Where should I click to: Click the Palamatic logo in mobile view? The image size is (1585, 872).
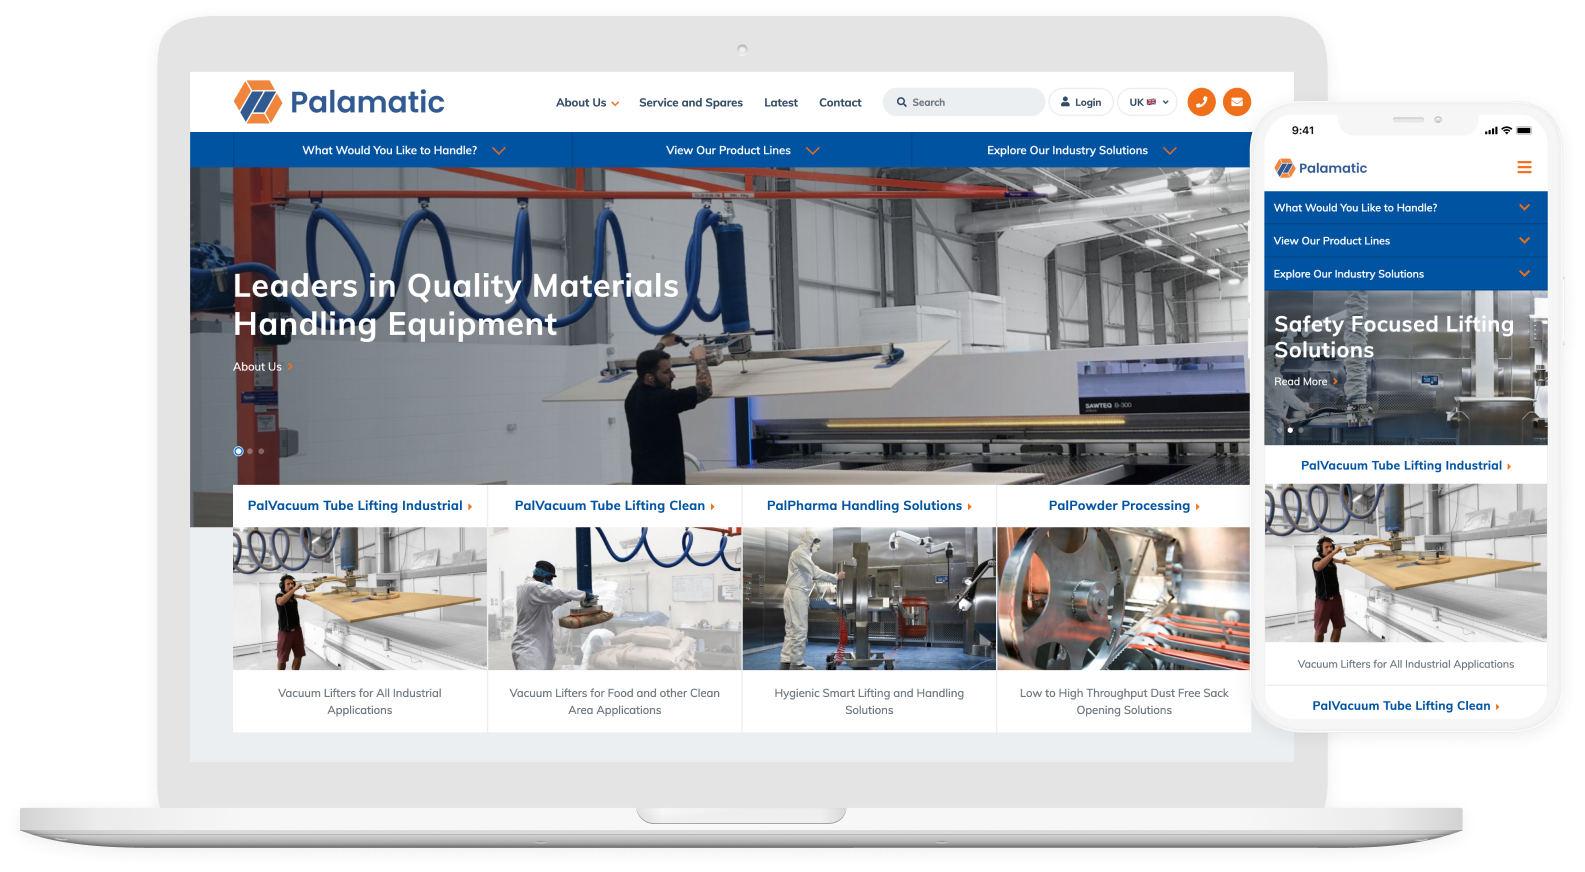click(x=1321, y=168)
